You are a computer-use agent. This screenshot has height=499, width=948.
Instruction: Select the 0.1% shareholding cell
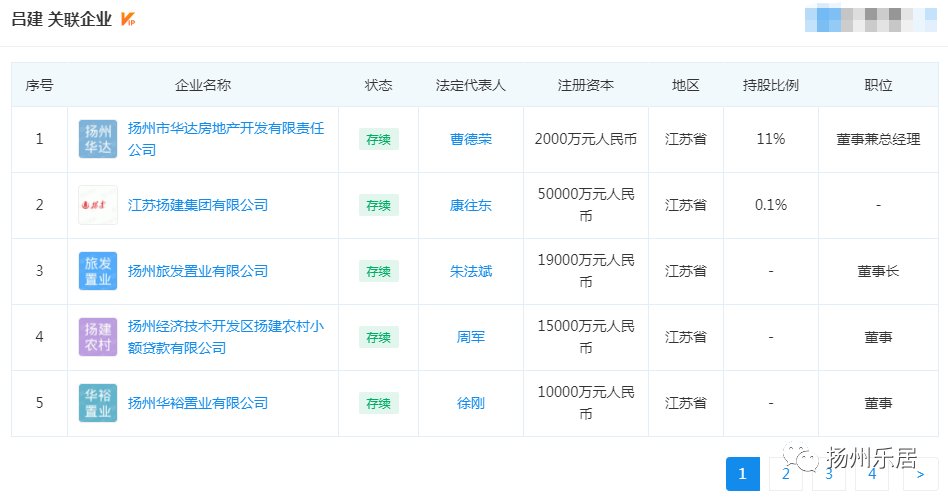click(x=771, y=205)
